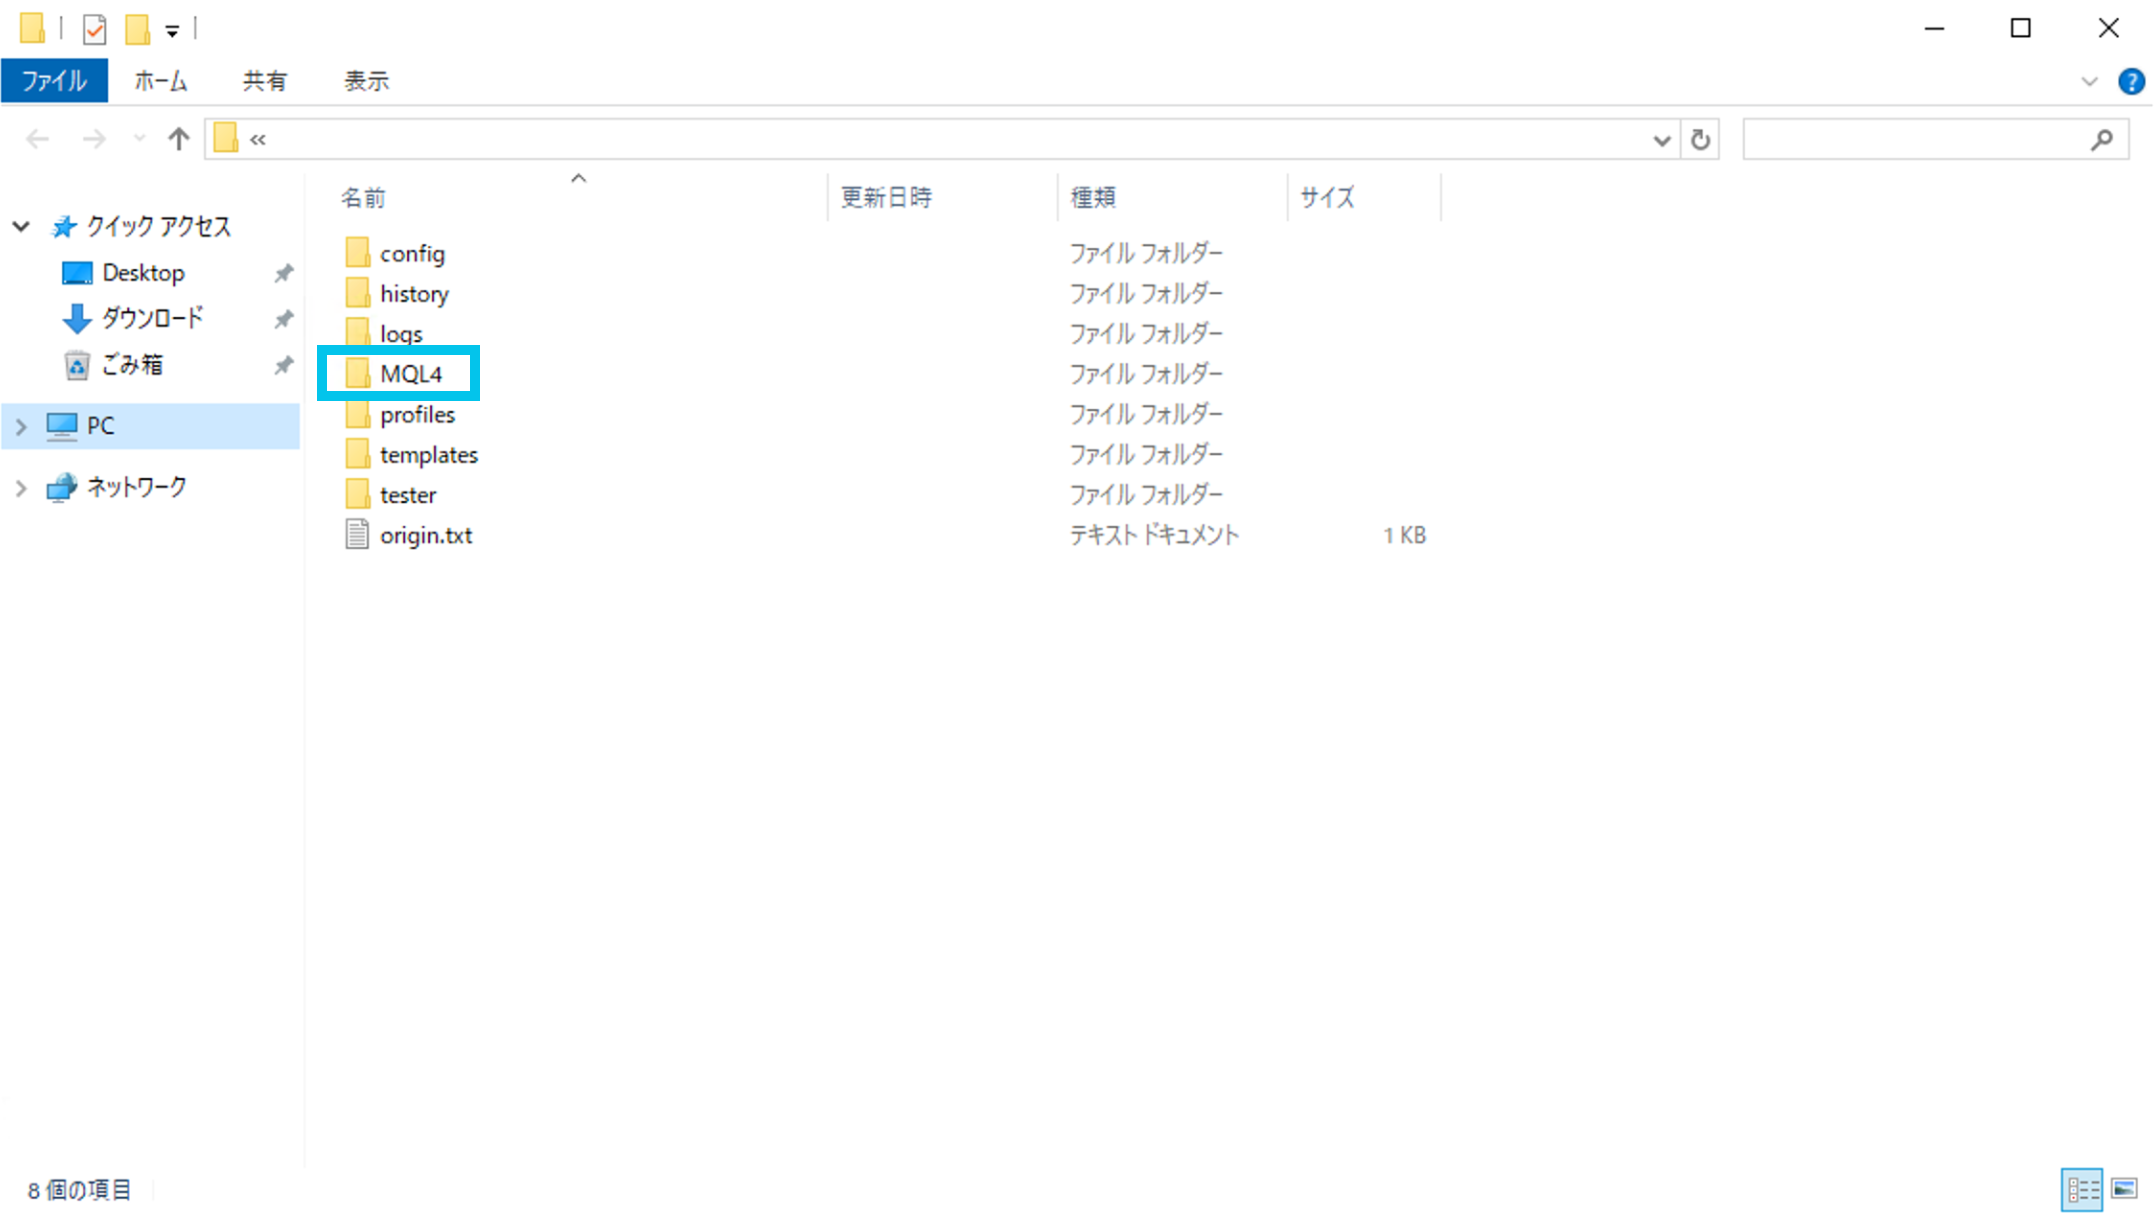Image resolution: width=2154 pixels, height=1213 pixels.
Task: Click the Up directory arrow icon
Action: 178,139
